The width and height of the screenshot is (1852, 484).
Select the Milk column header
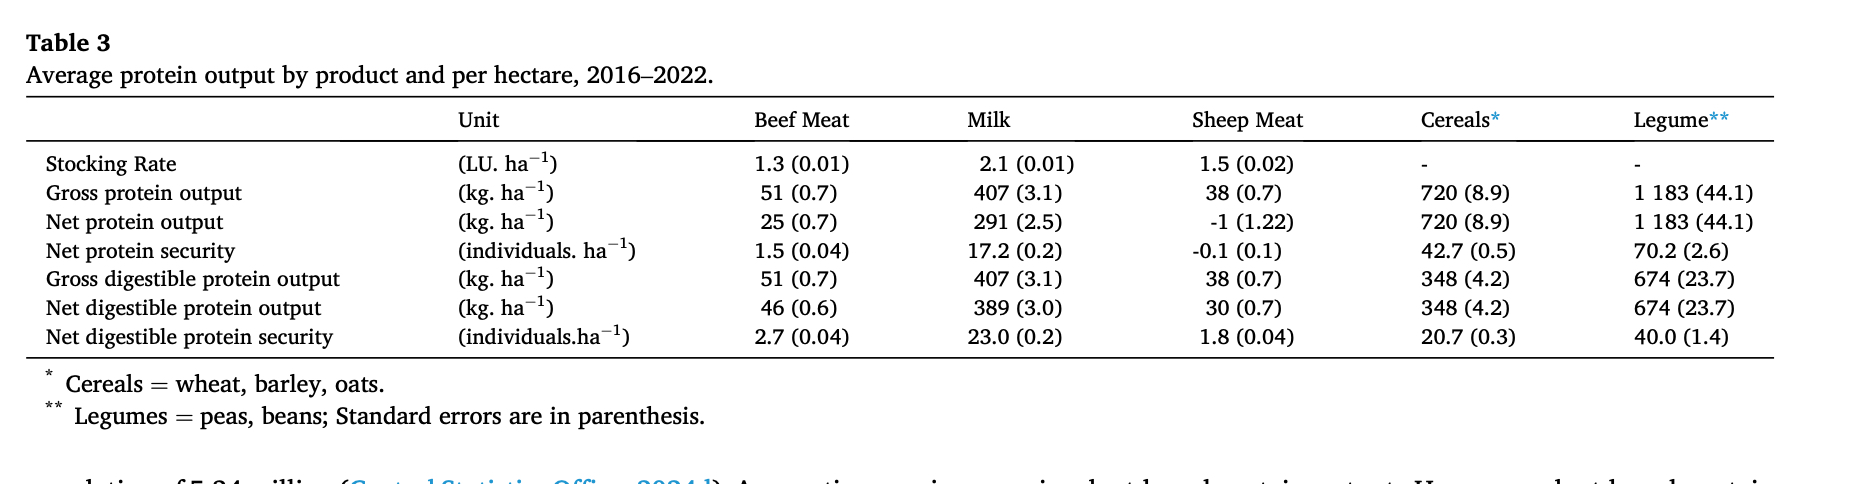click(x=988, y=120)
